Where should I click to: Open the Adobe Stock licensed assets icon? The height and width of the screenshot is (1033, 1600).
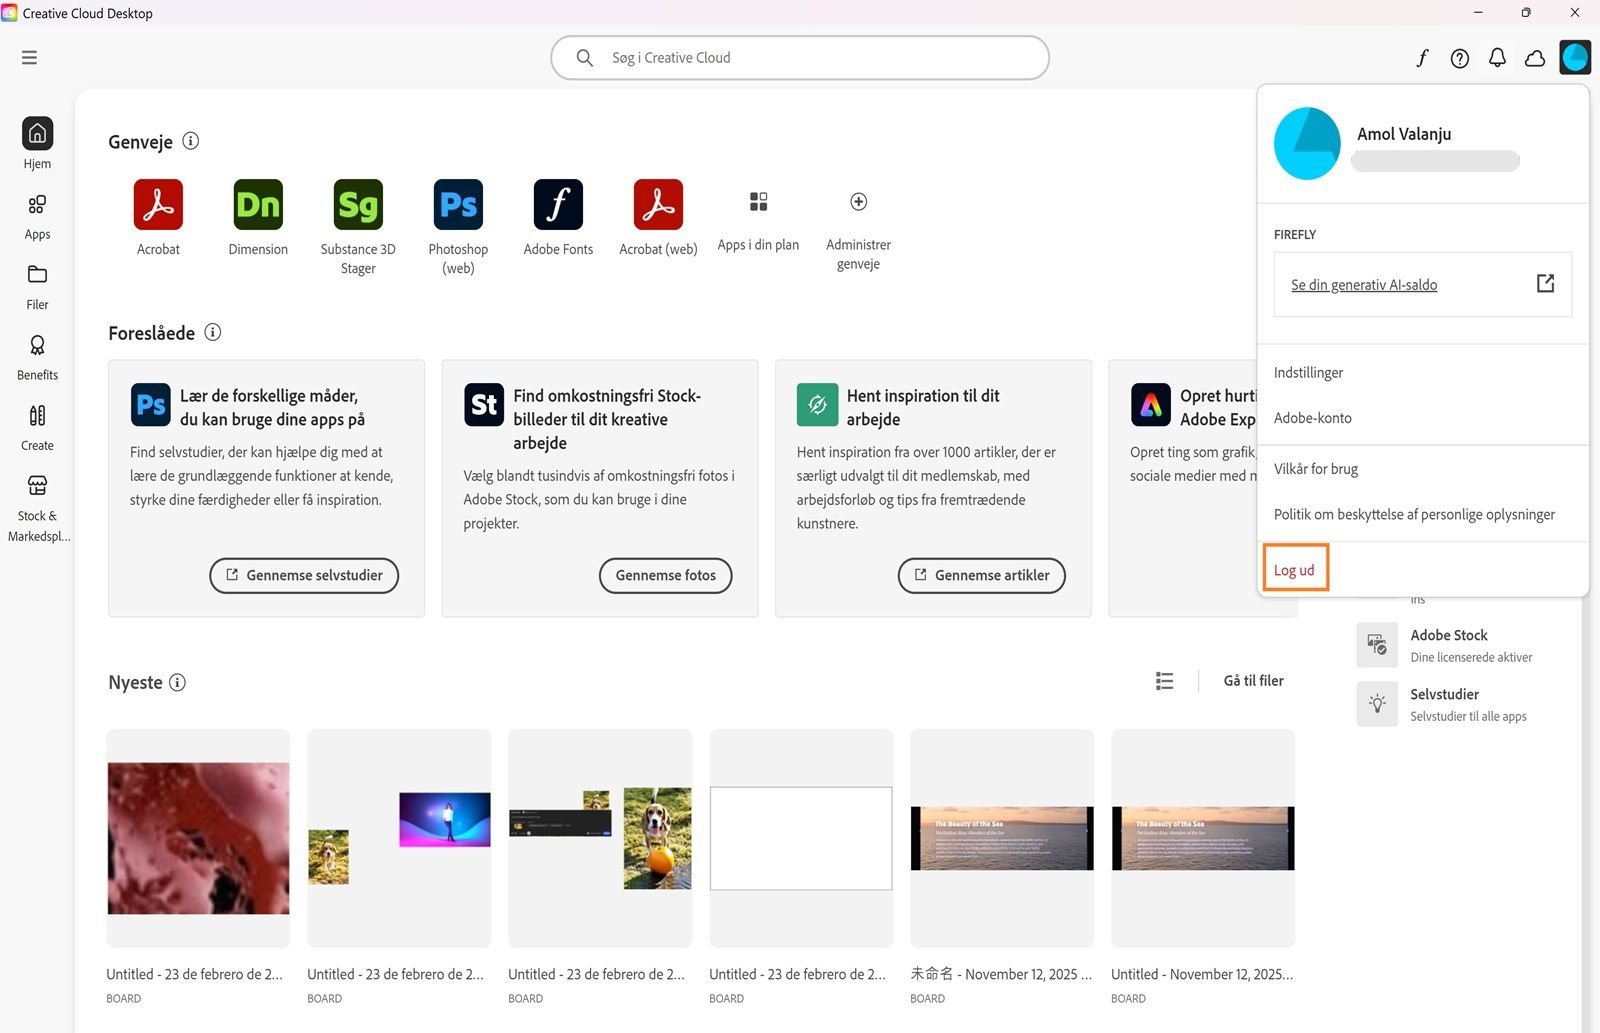1377,645
